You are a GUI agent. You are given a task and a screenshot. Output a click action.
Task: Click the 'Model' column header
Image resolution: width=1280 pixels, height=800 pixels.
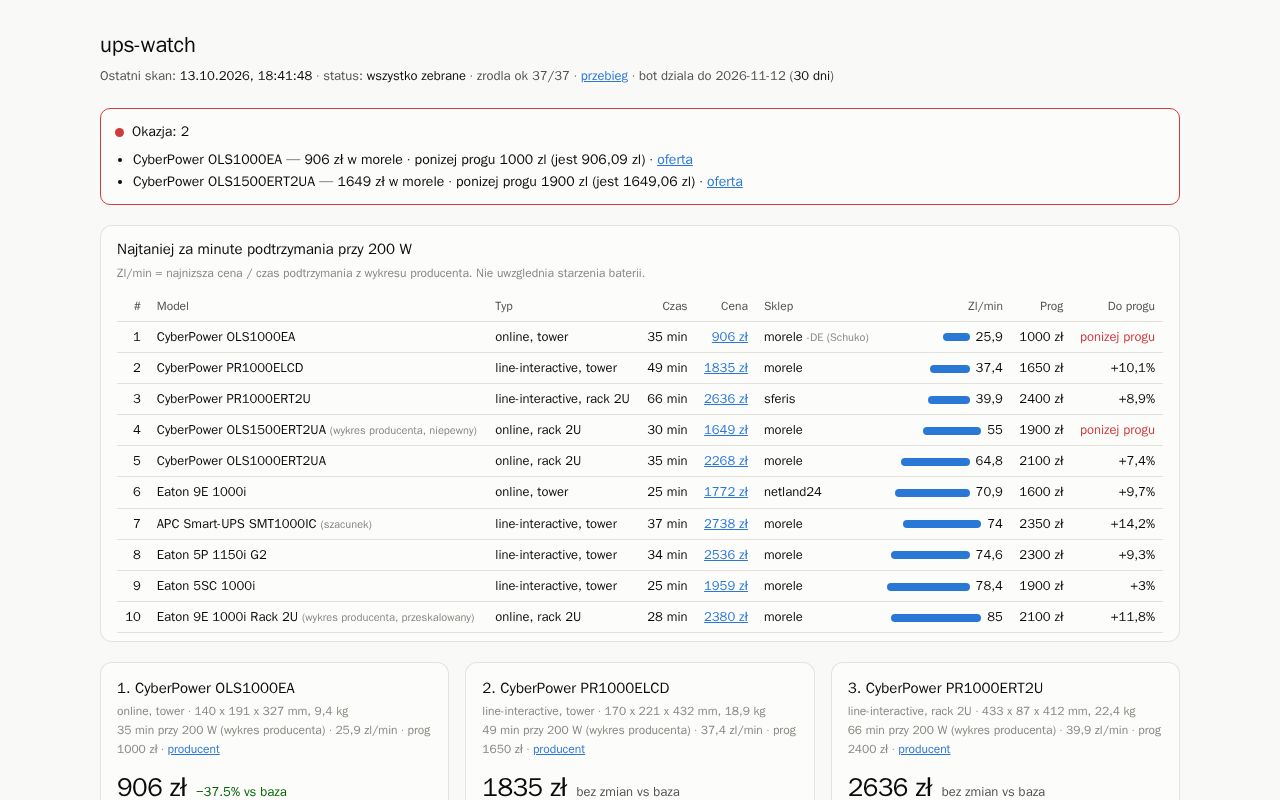pos(172,306)
